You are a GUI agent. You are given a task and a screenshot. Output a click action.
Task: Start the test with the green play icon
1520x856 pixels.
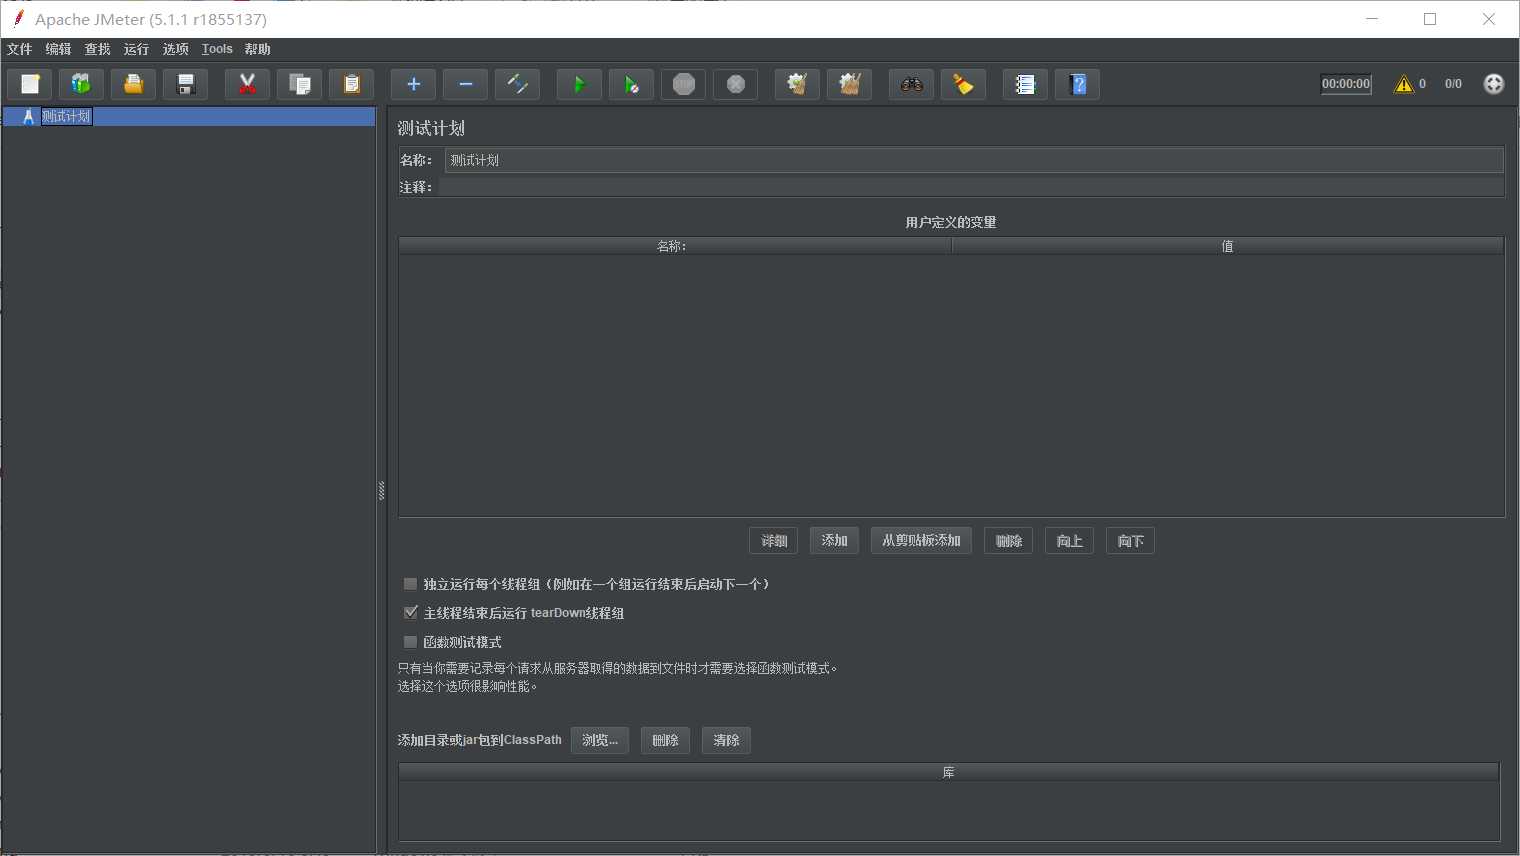click(579, 85)
